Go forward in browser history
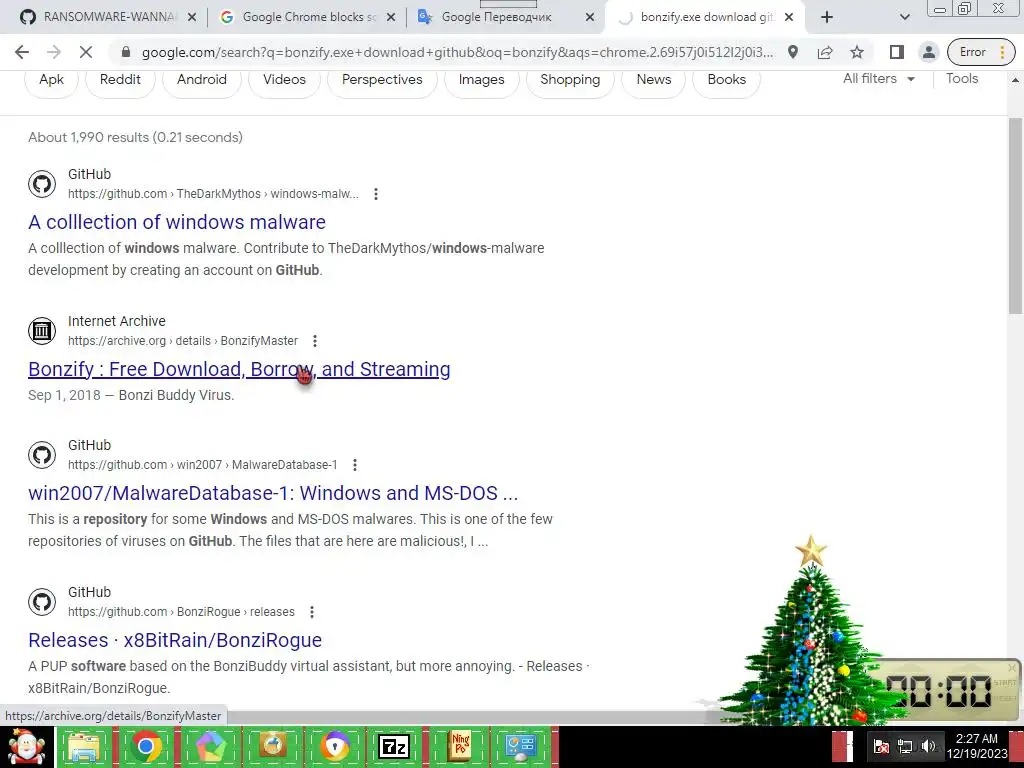 point(54,52)
